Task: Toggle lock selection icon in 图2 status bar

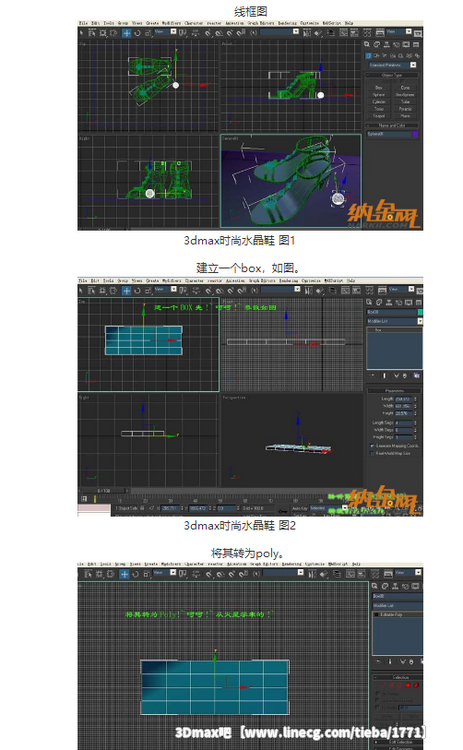Action: coord(142,508)
